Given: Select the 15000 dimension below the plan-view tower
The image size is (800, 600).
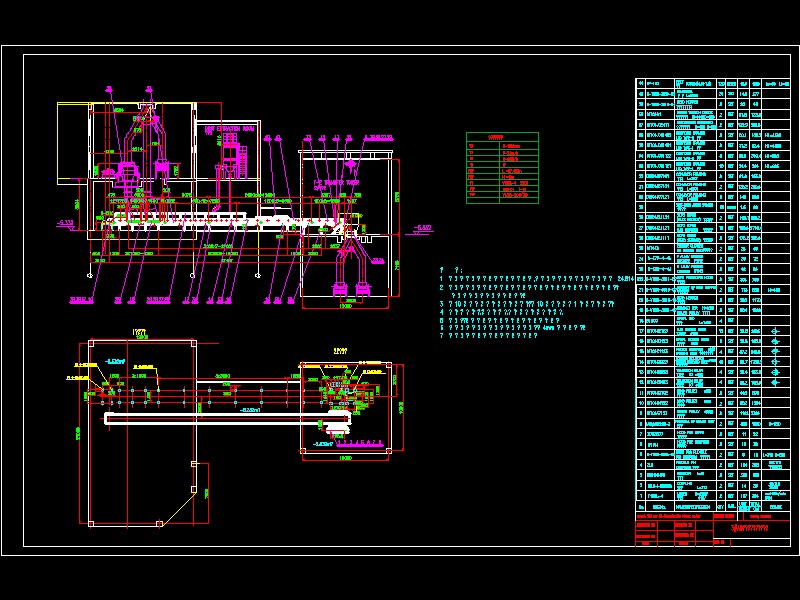Looking at the screenshot, I should point(345,458).
